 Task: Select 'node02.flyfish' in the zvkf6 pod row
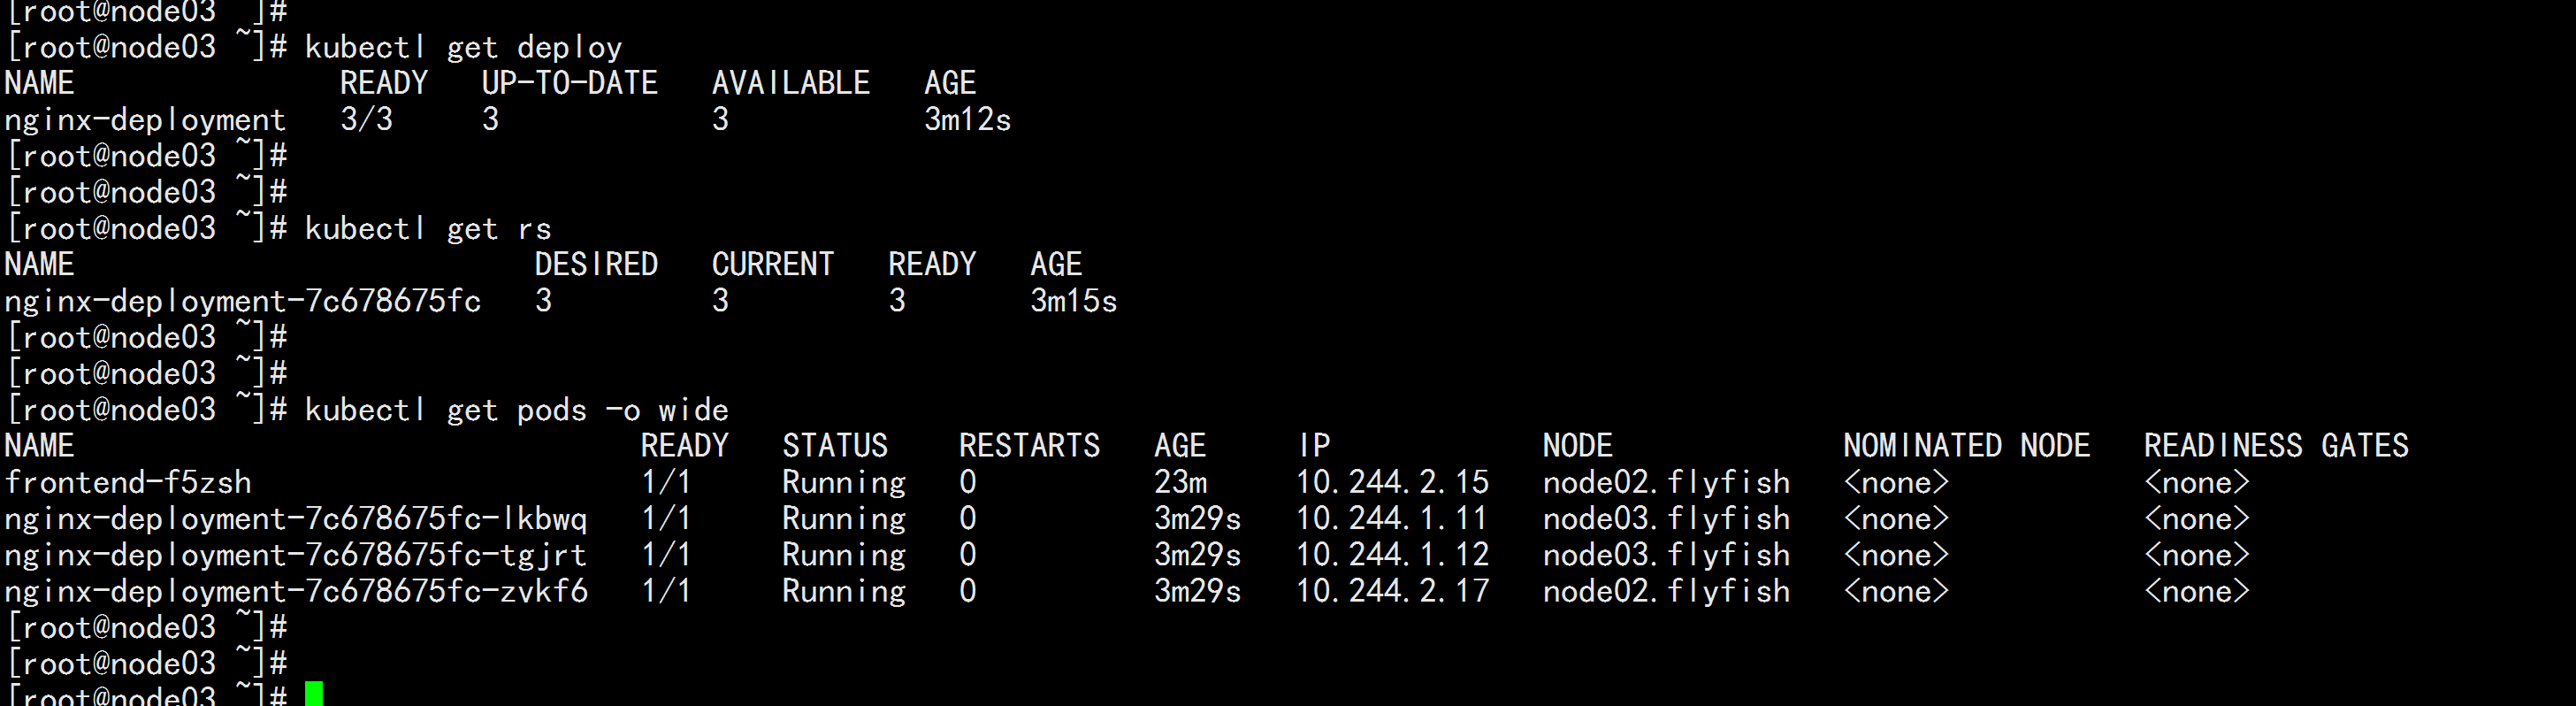click(x=1666, y=590)
